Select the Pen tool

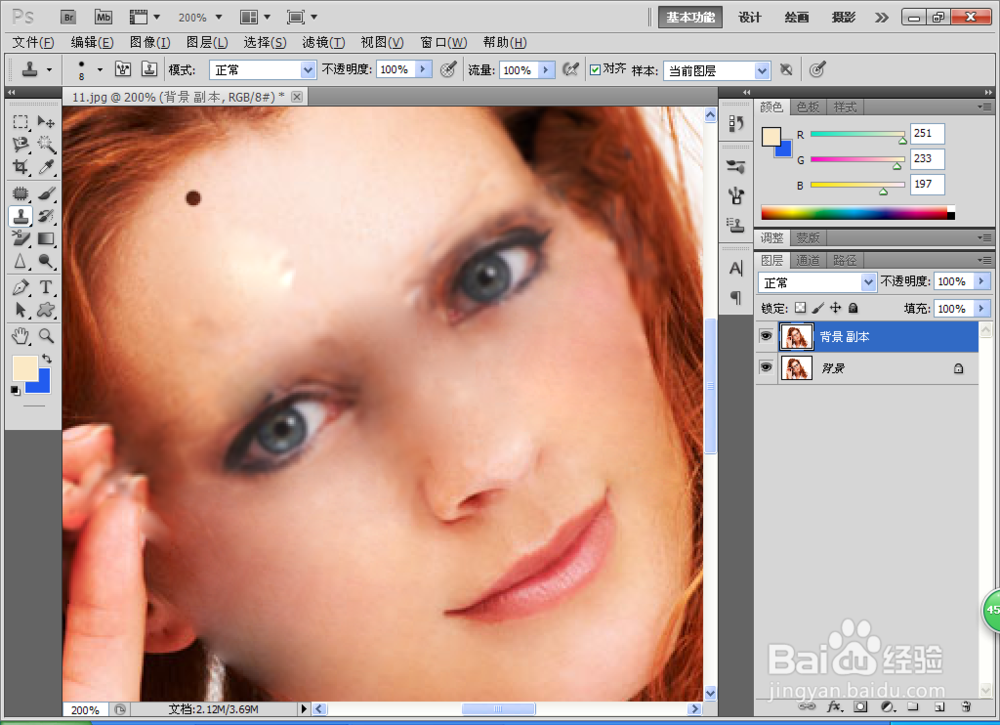[x=20, y=288]
